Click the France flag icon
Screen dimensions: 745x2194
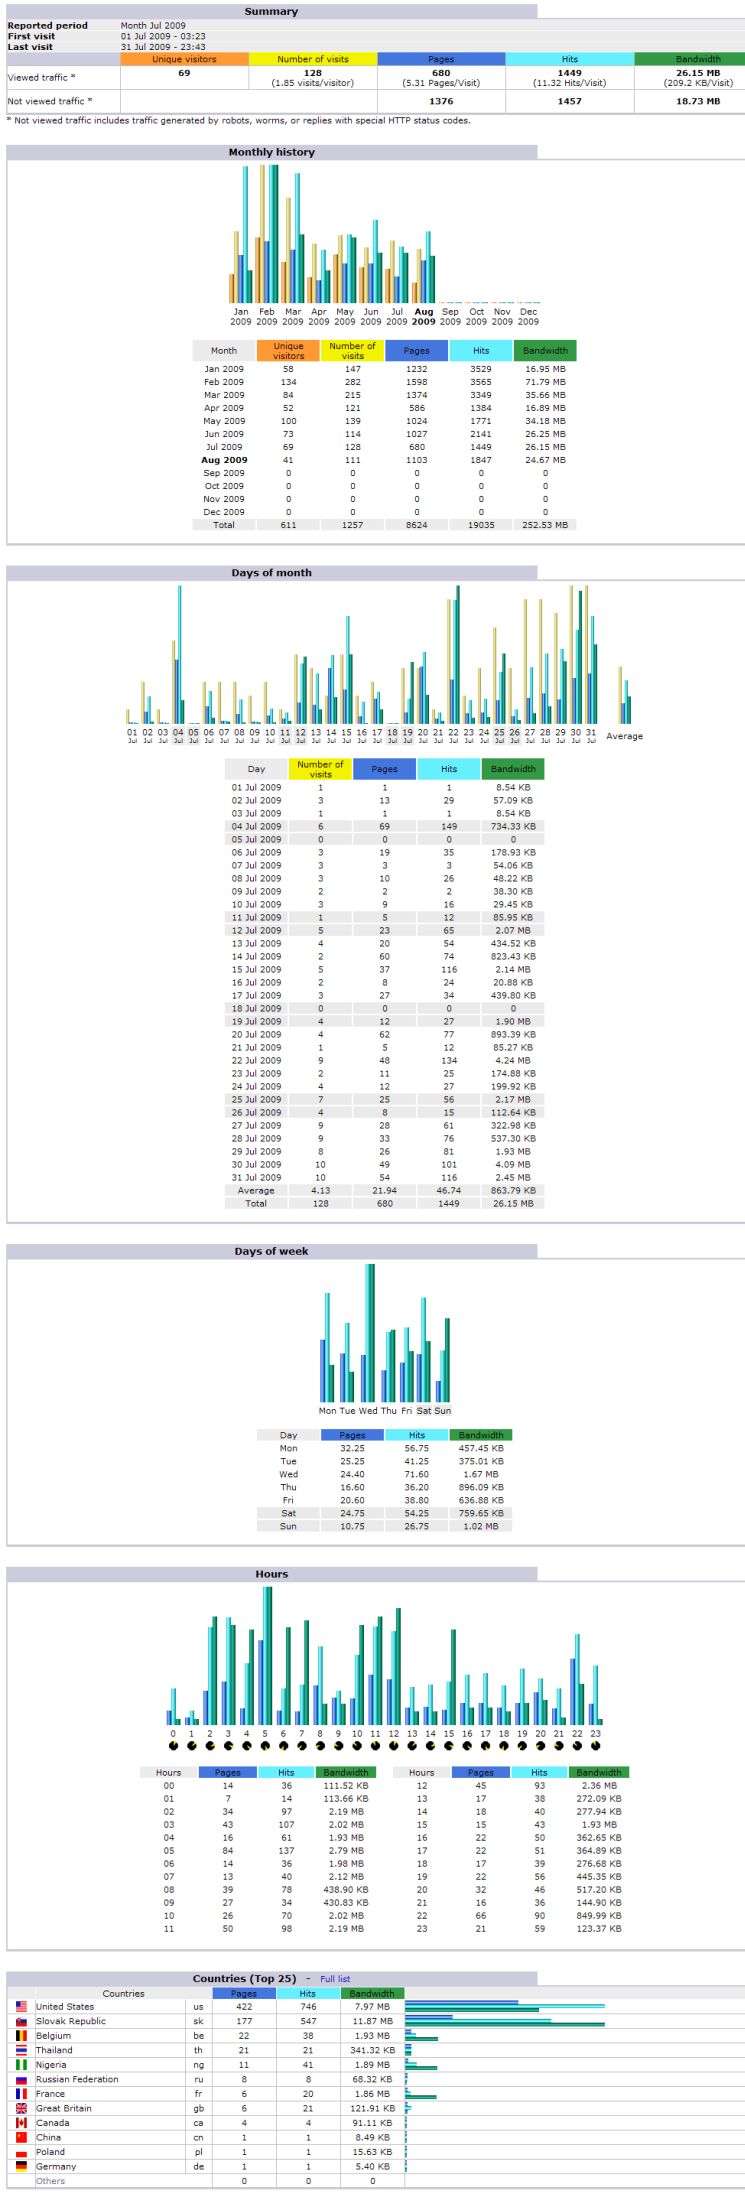(x=22, y=2093)
